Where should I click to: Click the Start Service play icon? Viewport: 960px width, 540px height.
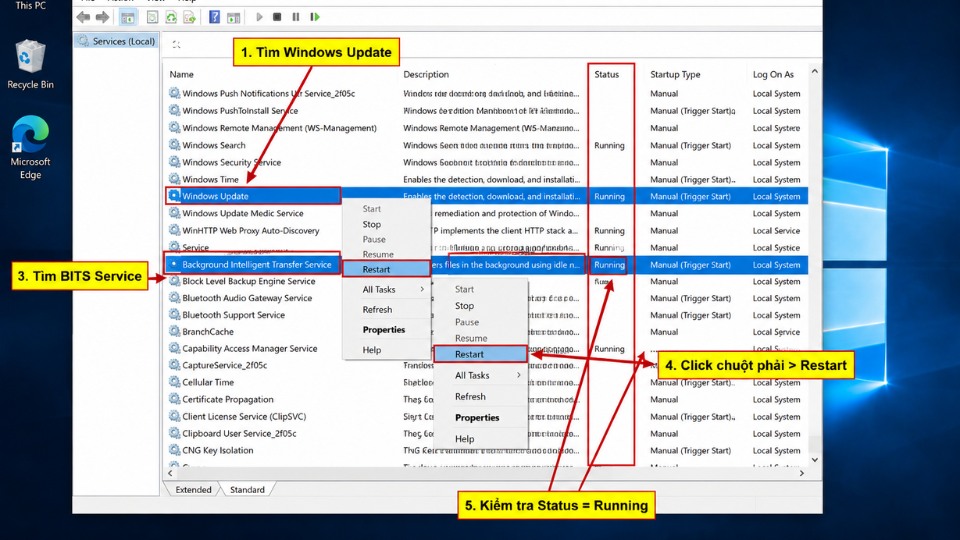click(259, 17)
